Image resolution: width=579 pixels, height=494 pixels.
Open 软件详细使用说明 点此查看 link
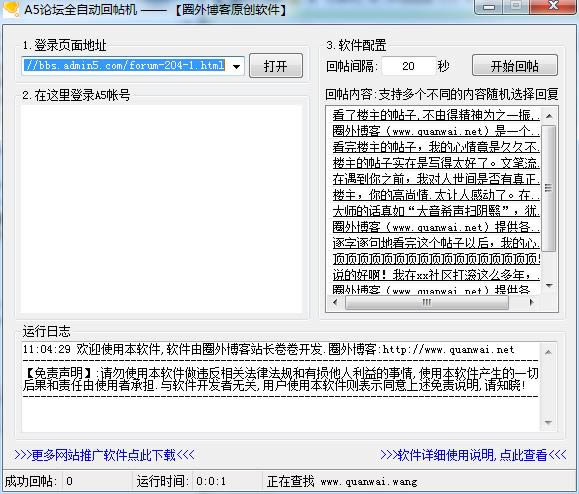pyautogui.click(x=473, y=455)
